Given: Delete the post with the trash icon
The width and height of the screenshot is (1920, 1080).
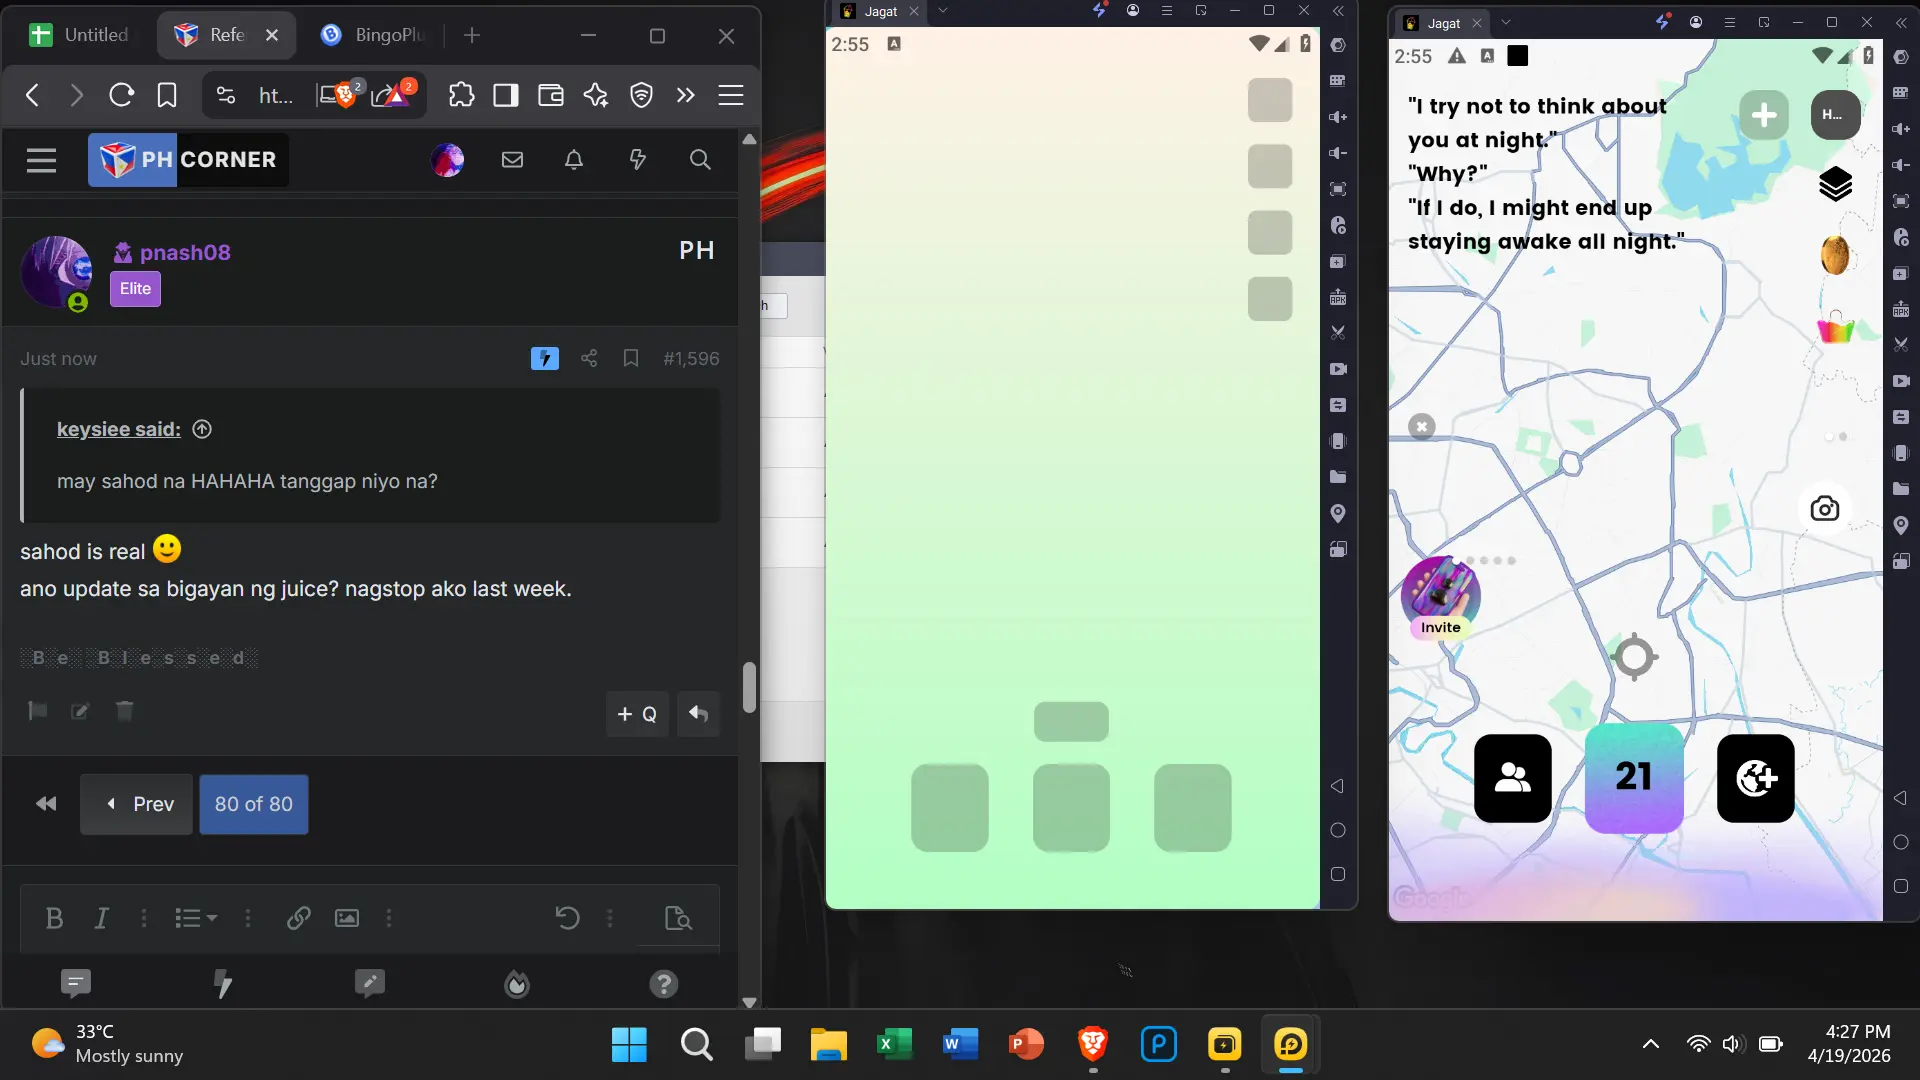Looking at the screenshot, I should (124, 711).
